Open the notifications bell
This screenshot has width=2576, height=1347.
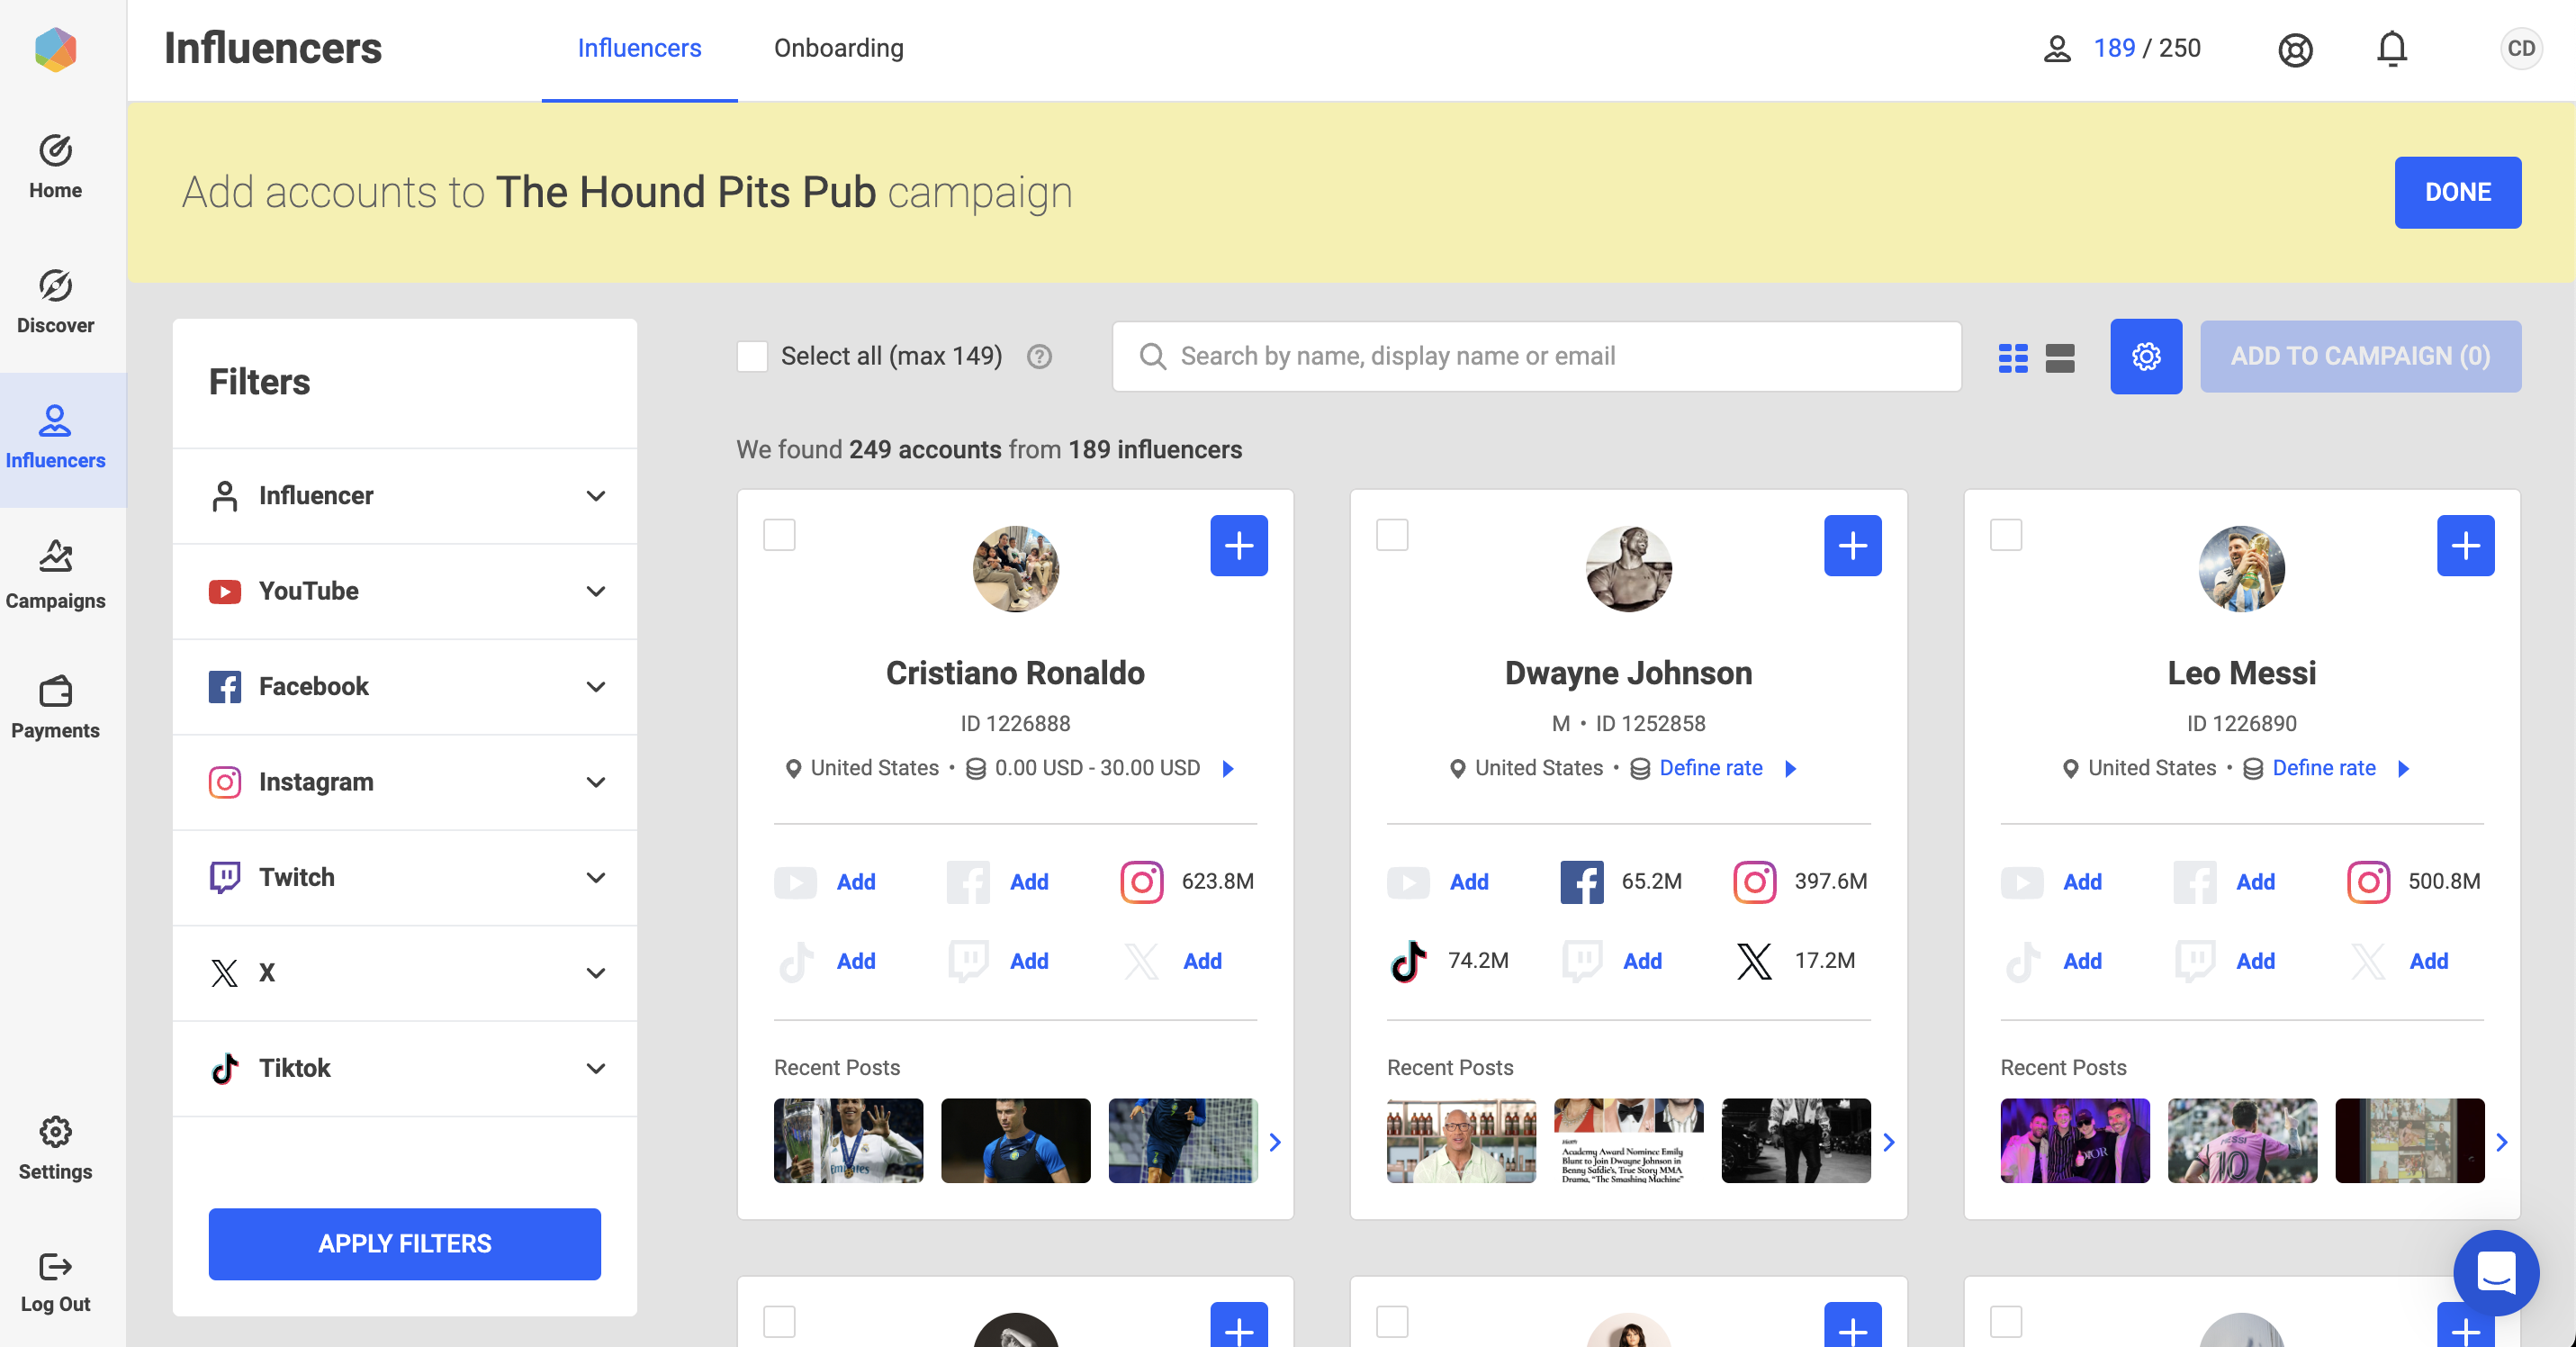click(2391, 49)
